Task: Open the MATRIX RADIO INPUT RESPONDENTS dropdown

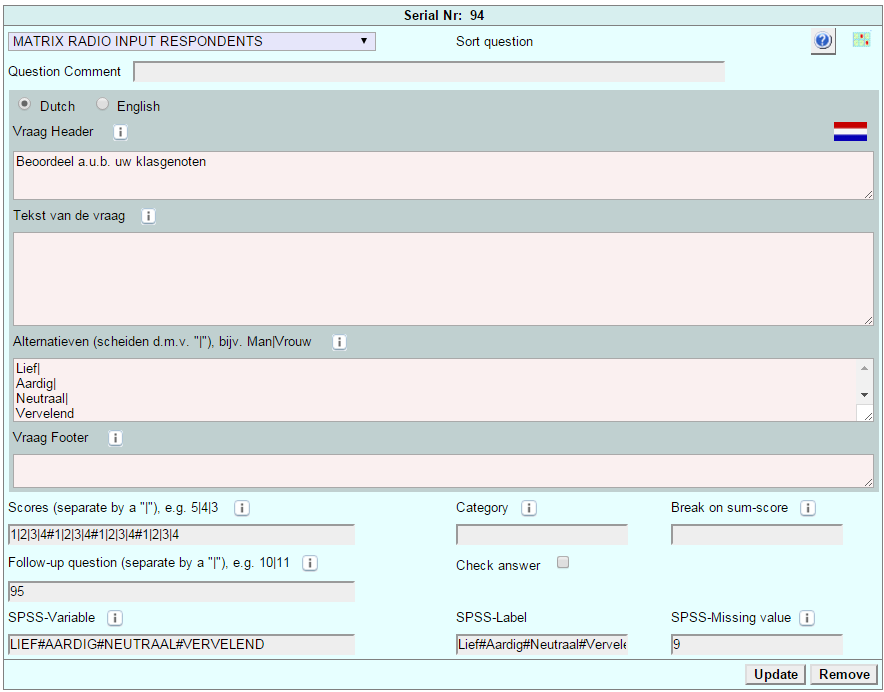Action: pos(192,42)
